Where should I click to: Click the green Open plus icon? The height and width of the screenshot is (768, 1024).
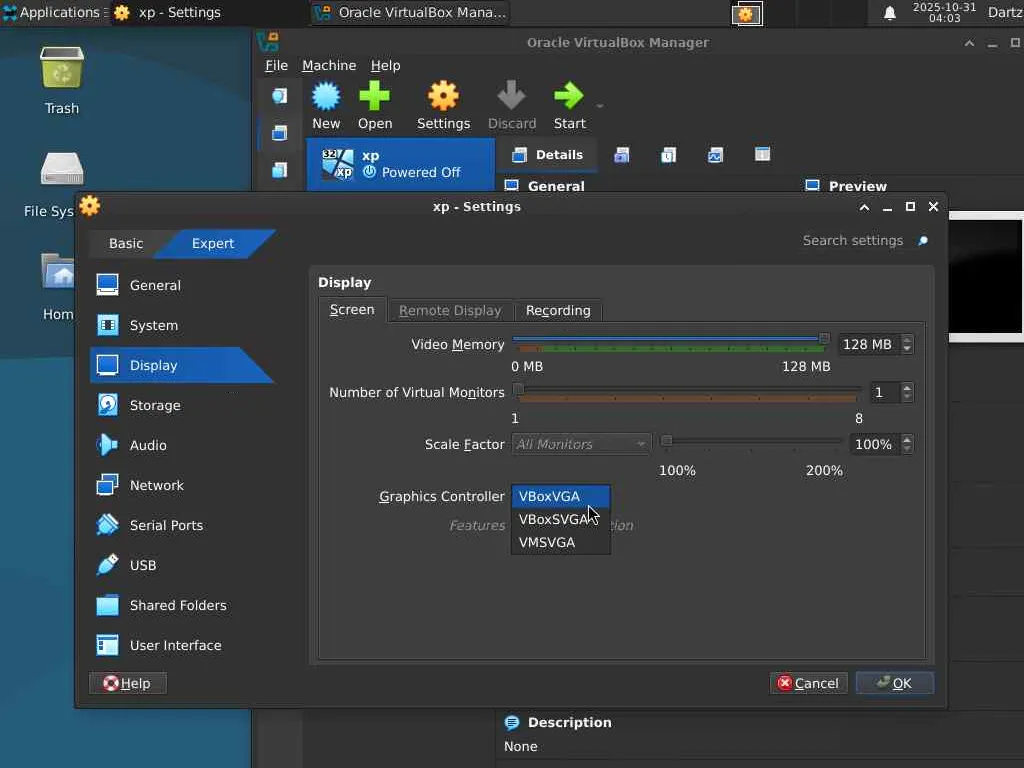tap(374, 97)
